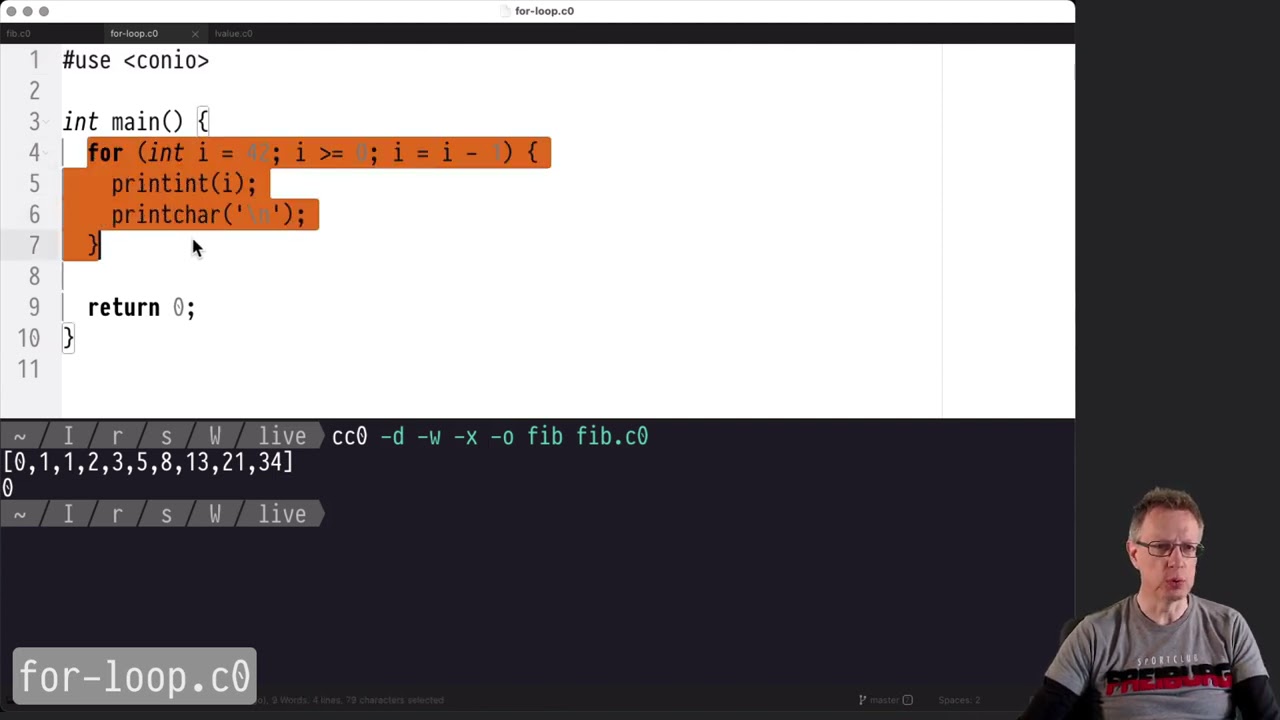Viewport: 1280px width, 720px height.
Task: Open the Spaces: 2 indentation menu
Action: [x=958, y=700]
